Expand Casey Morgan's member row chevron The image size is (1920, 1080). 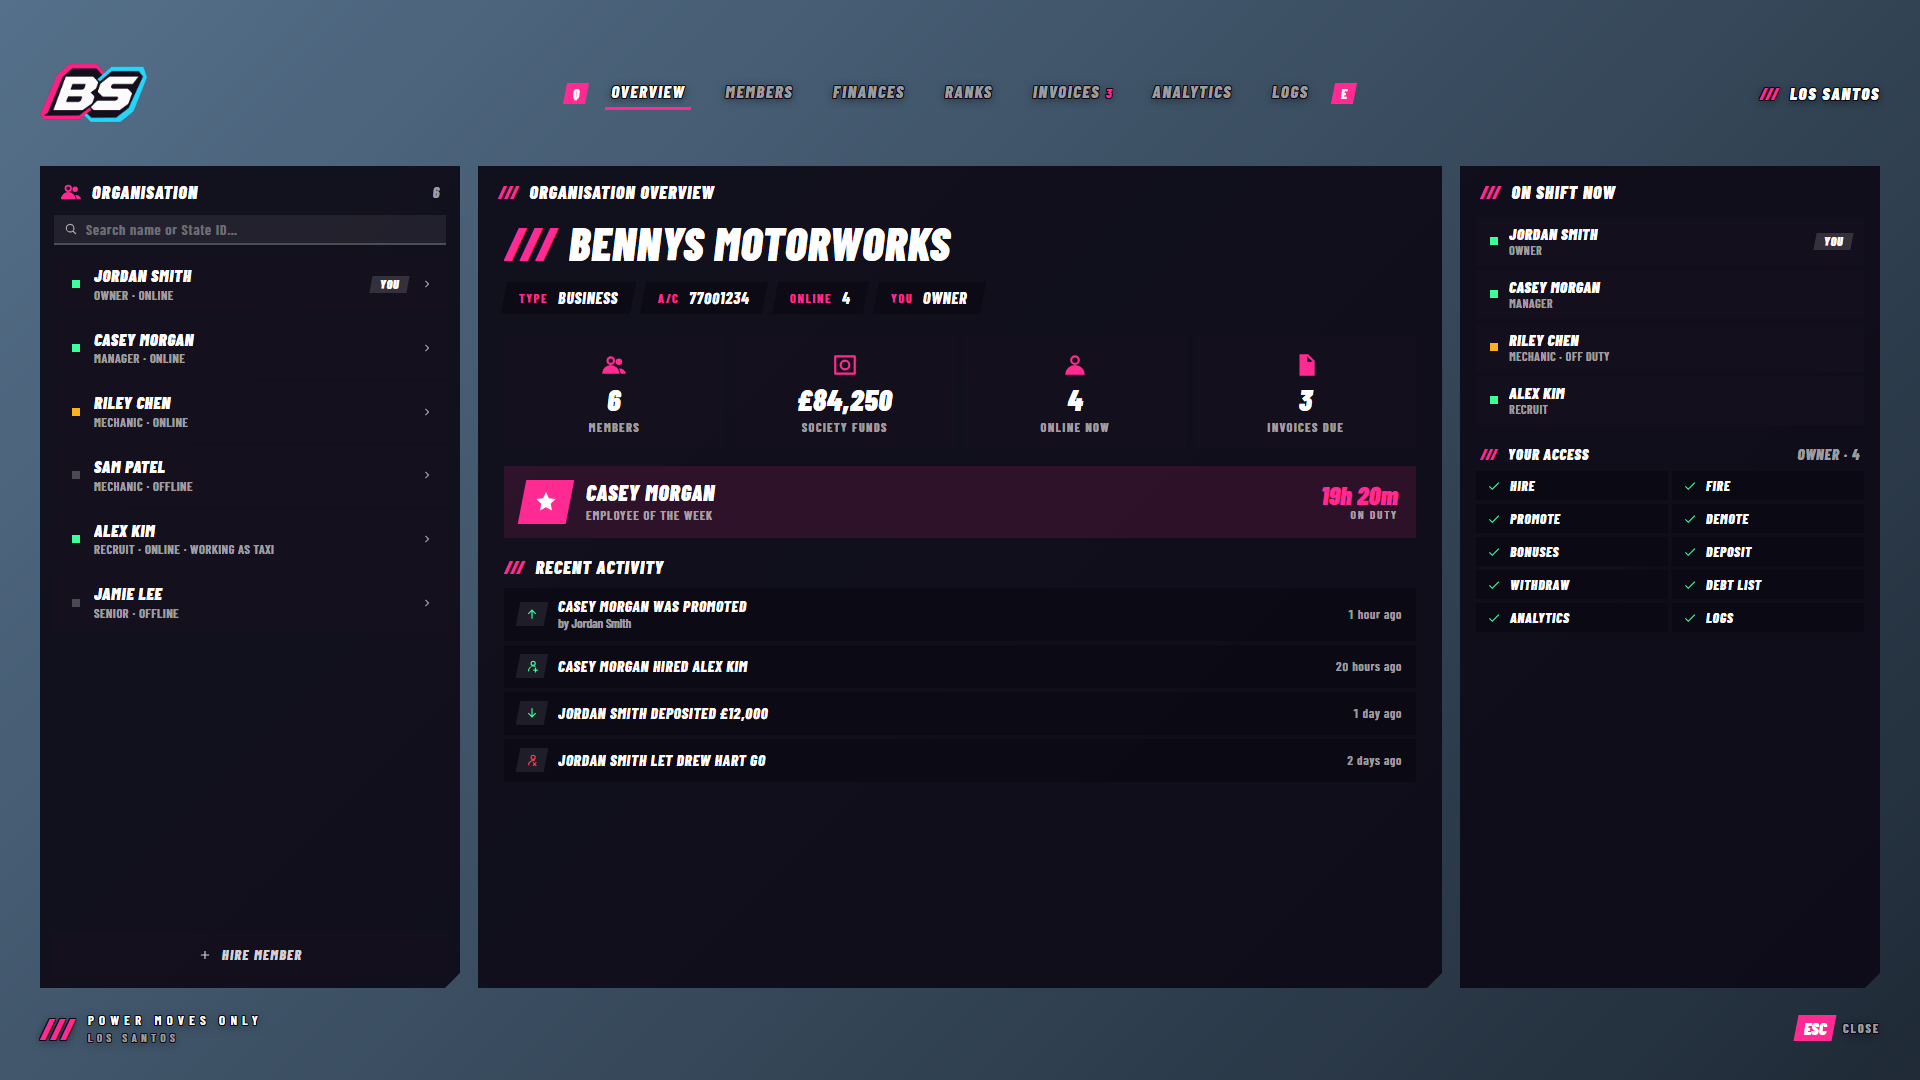click(x=427, y=348)
